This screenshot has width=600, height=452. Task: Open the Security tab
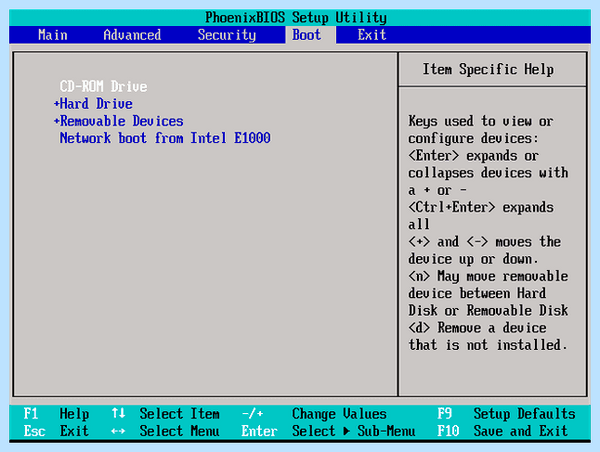227,35
